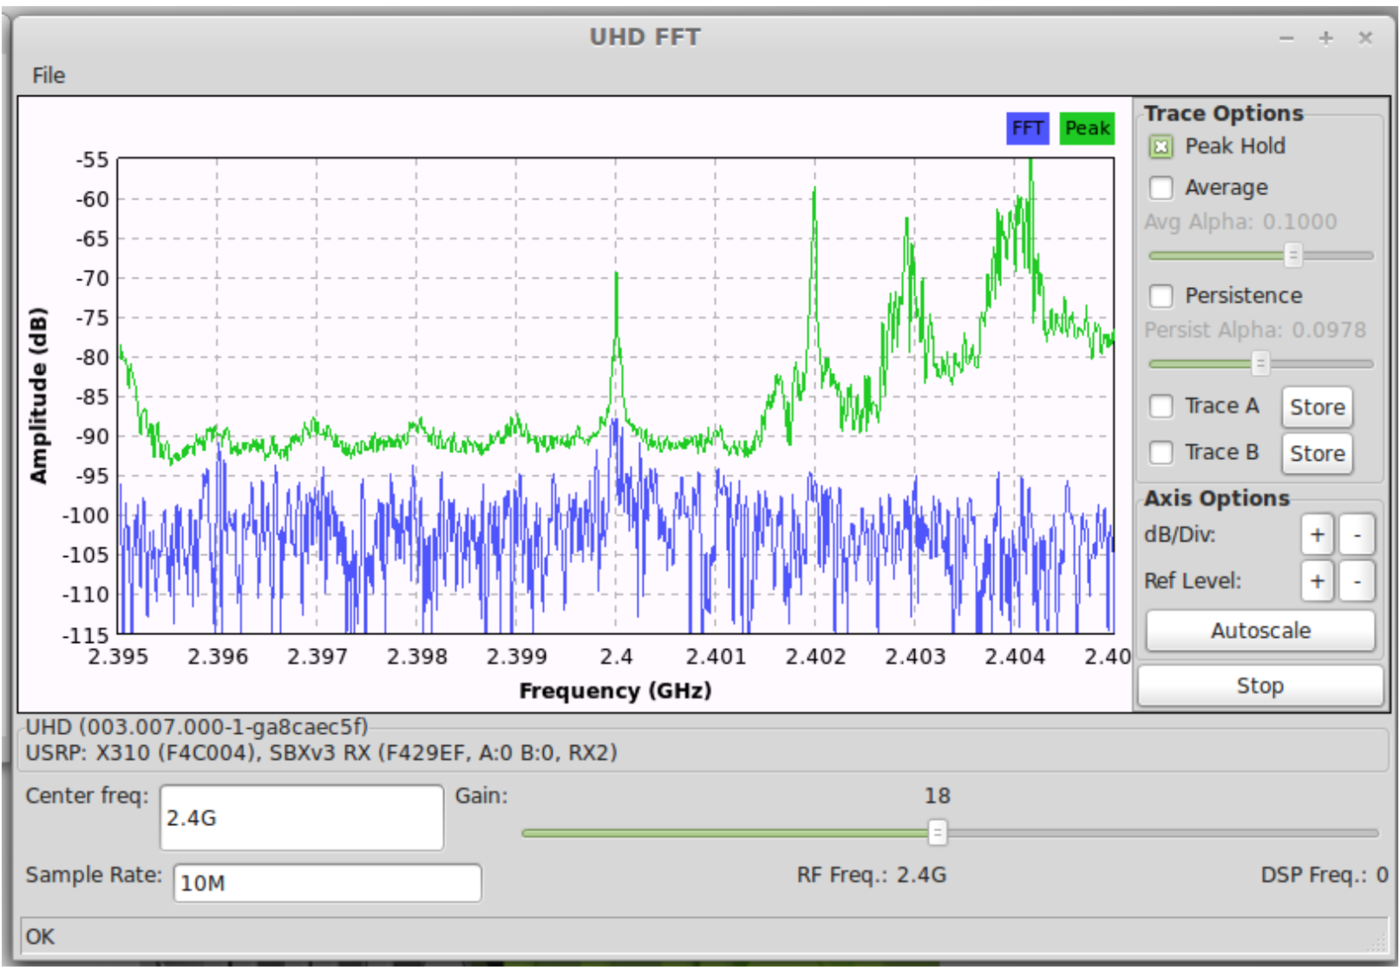Image resolution: width=1400 pixels, height=970 pixels.
Task: Stop the FFT capture
Action: [1260, 685]
